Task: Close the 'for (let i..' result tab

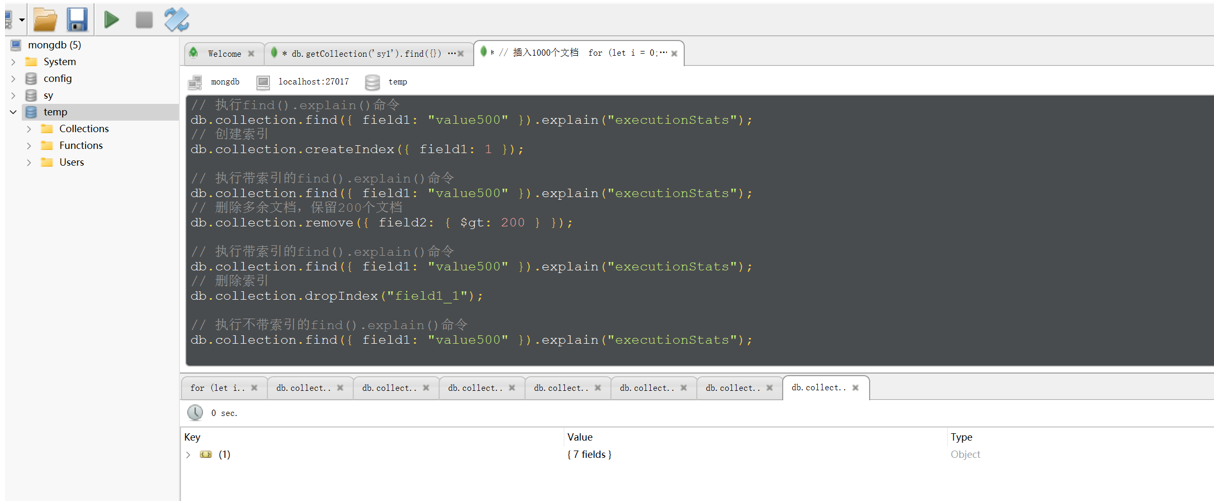Action: click(x=254, y=388)
